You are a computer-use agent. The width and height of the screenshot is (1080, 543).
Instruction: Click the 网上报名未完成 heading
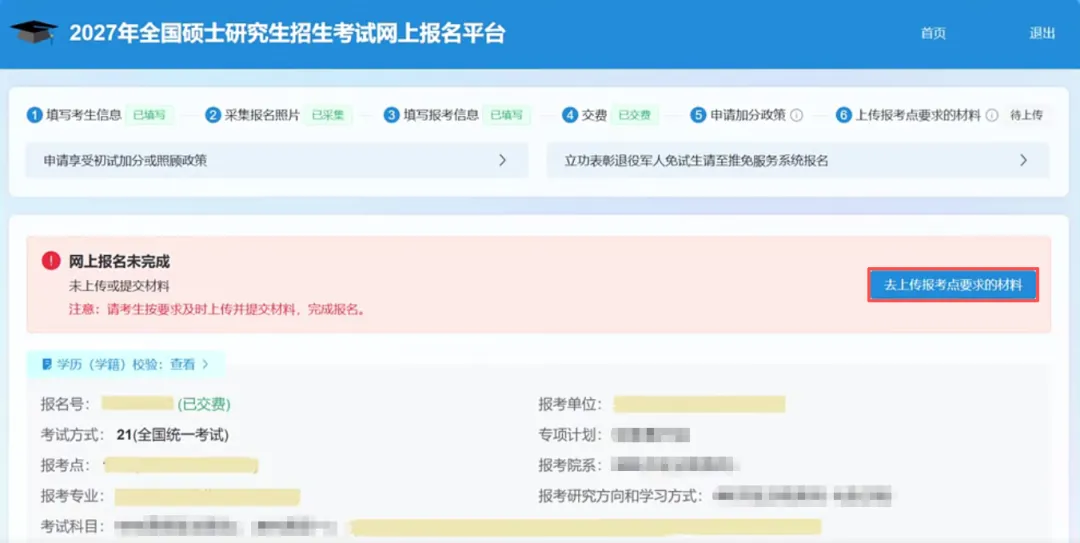click(x=119, y=261)
